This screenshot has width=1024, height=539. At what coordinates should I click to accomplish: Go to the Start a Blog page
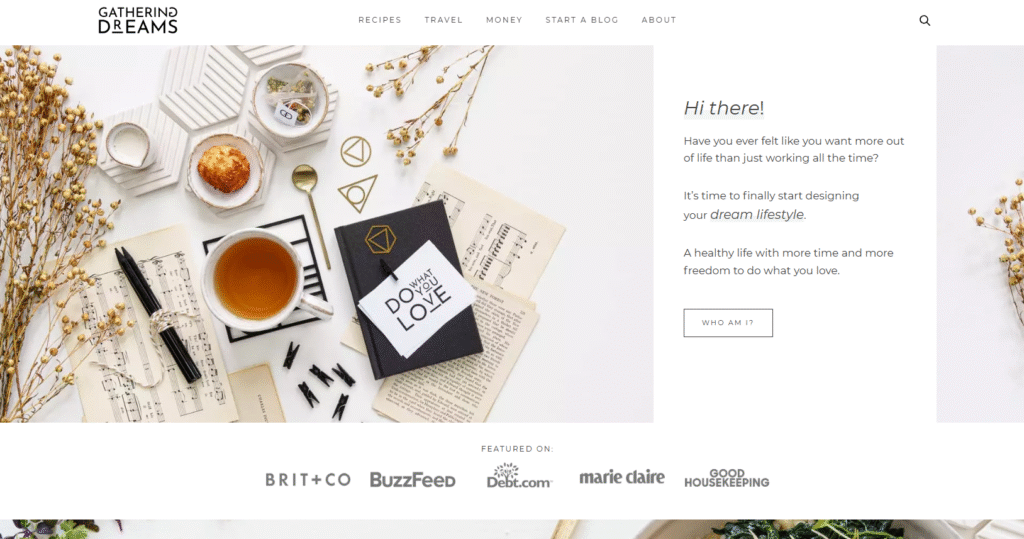coord(582,20)
